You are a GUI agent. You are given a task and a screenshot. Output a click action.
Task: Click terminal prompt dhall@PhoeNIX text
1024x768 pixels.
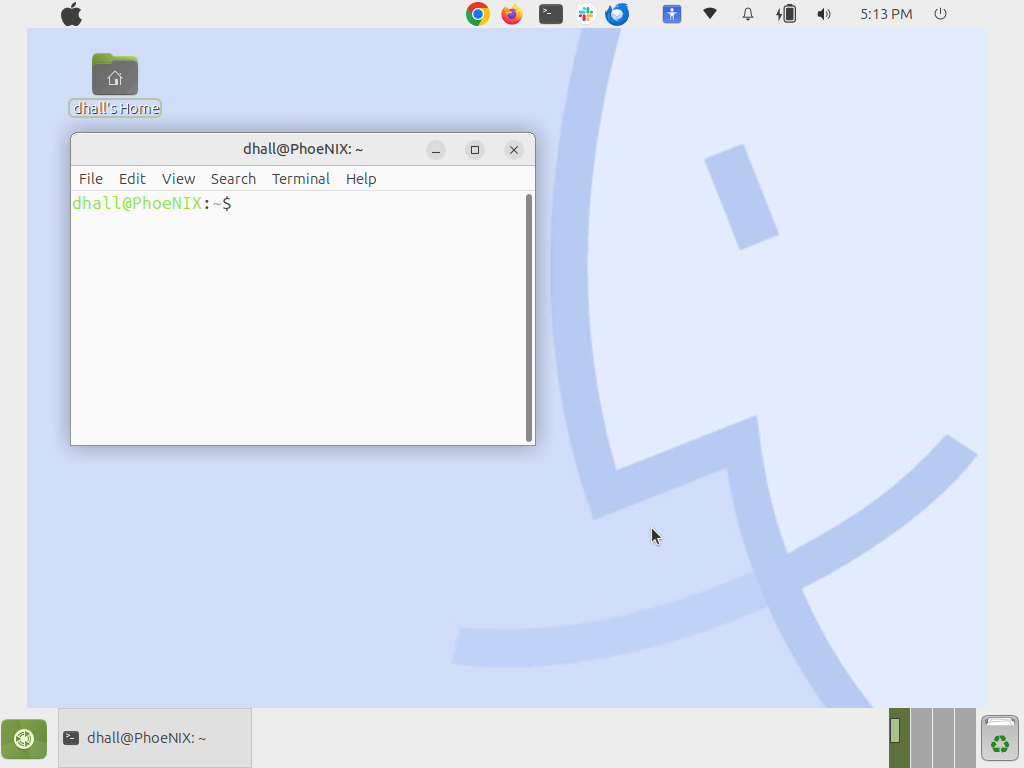[137, 203]
